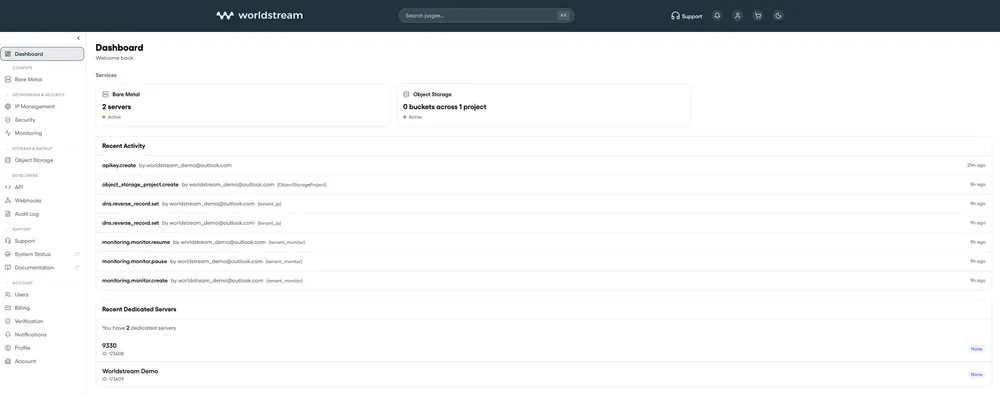The width and height of the screenshot is (1000, 395).
Task: Open shopping cart in top bar
Action: pyautogui.click(x=758, y=15)
